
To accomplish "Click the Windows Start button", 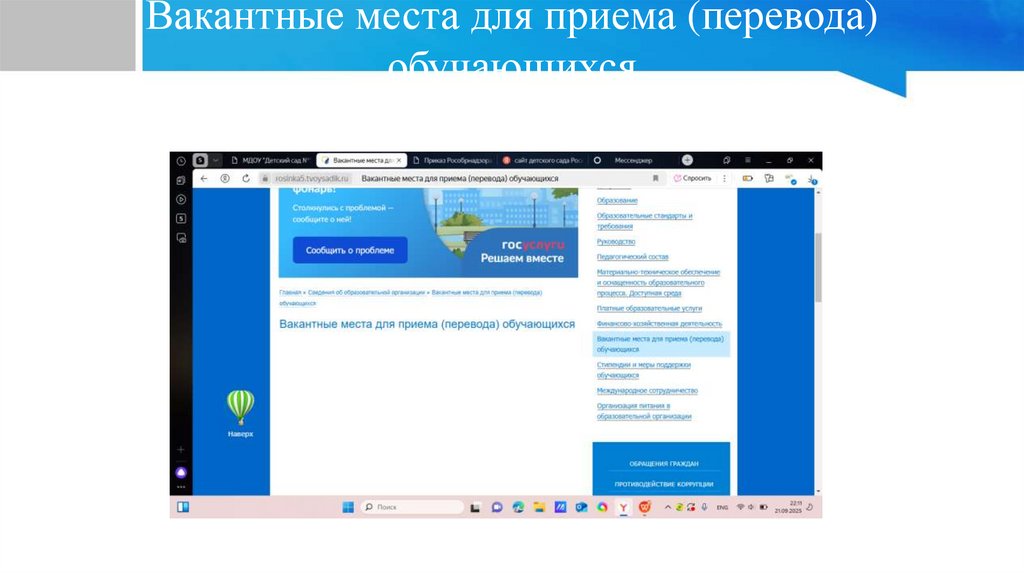I will 348,507.
